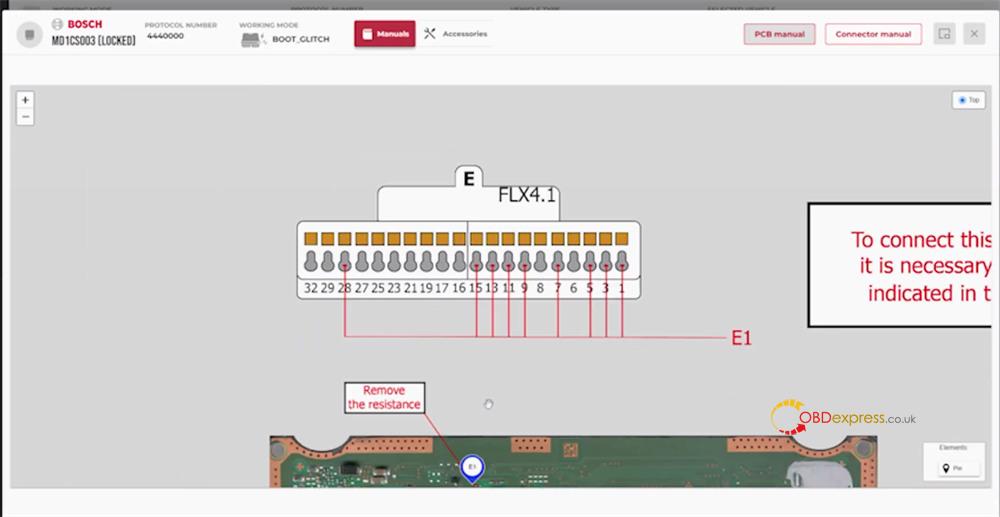This screenshot has height=517, width=1000.
Task: Zoom out with the minus button
Action: pos(25,117)
